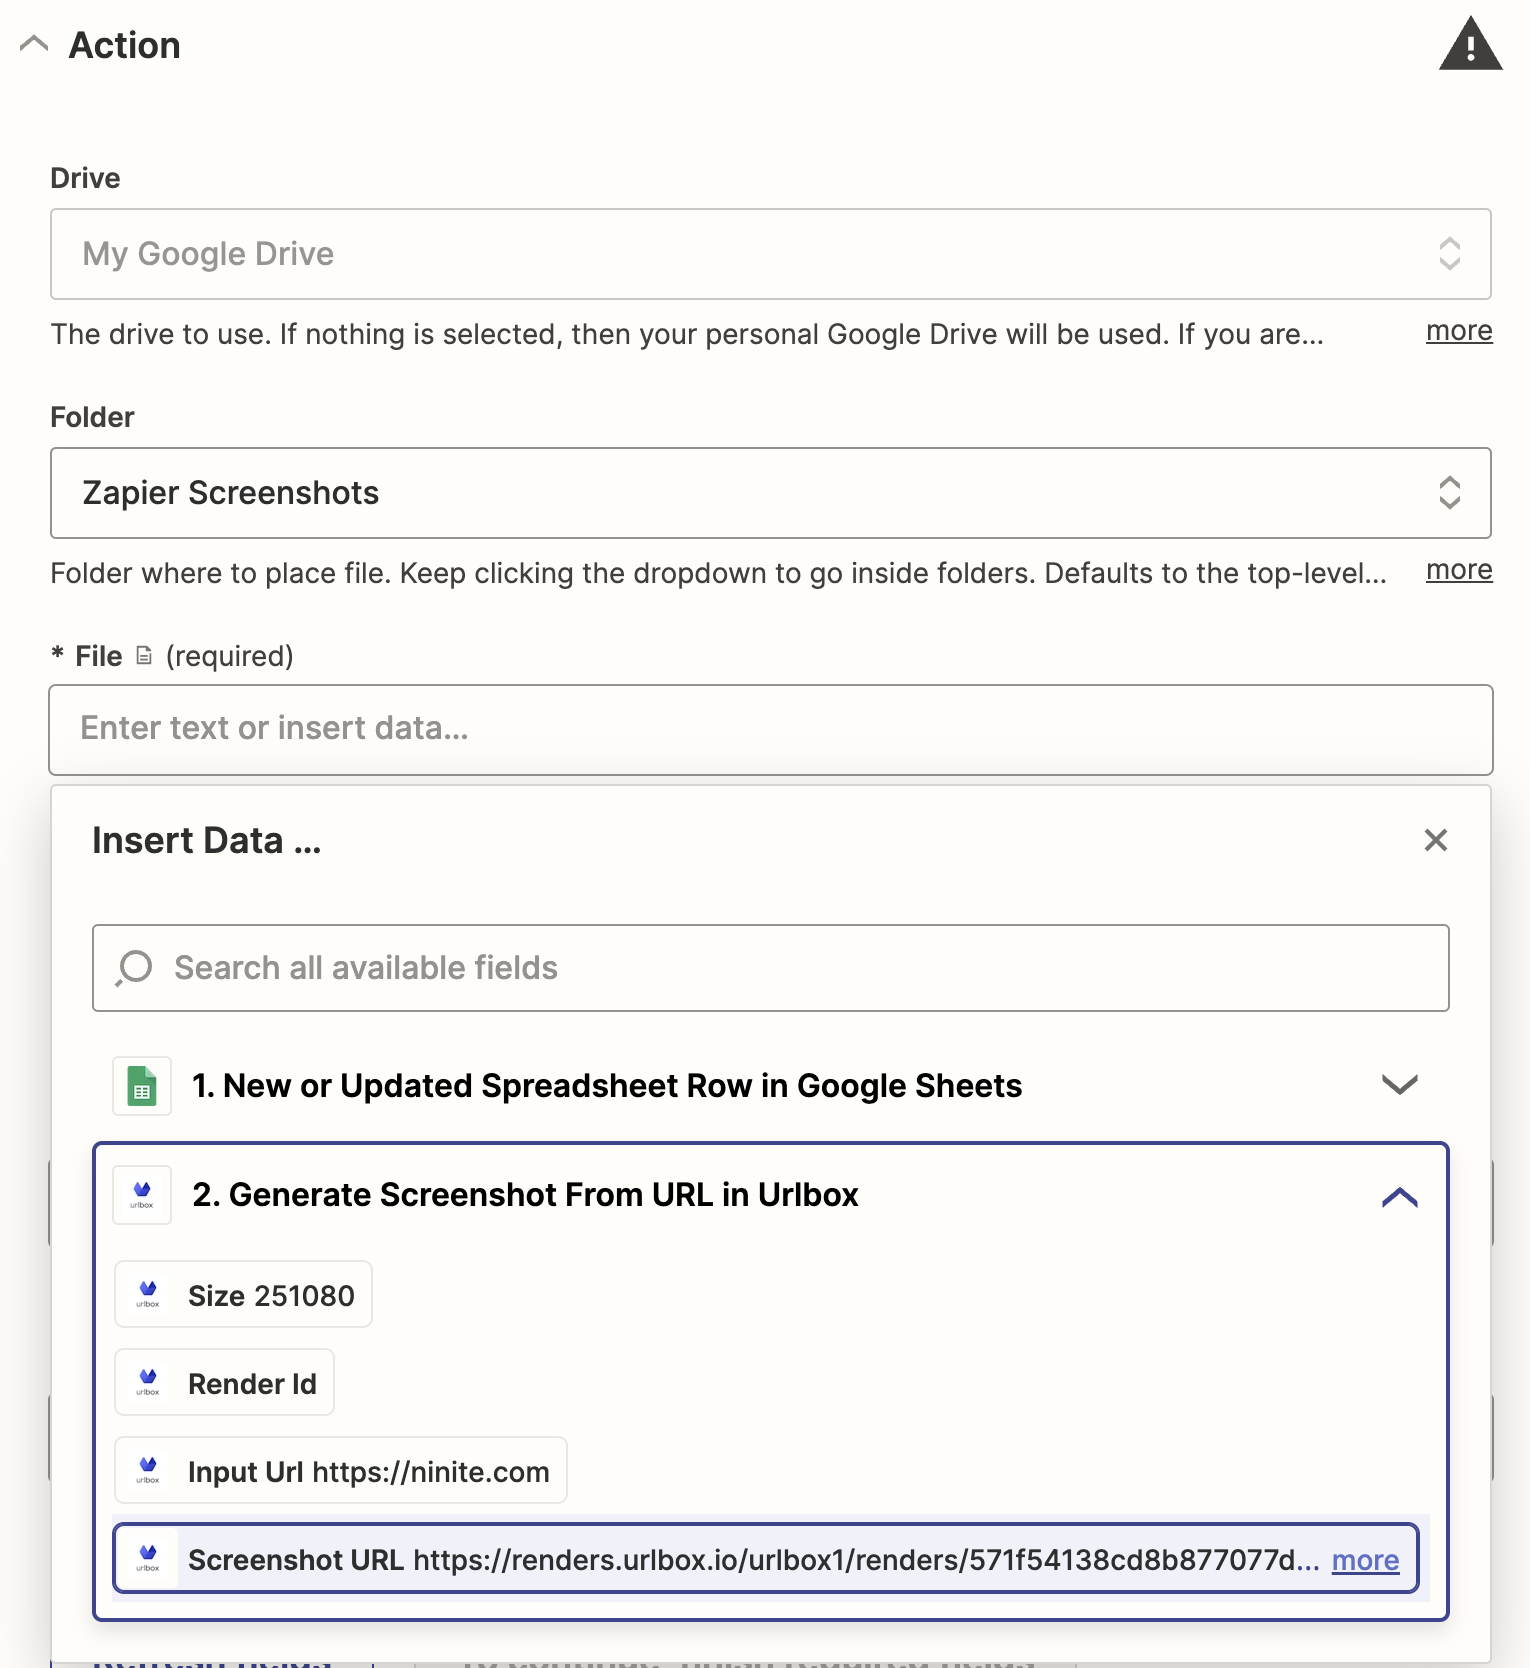This screenshot has height=1668, width=1530.
Task: Click the warning triangle icon
Action: (1469, 45)
